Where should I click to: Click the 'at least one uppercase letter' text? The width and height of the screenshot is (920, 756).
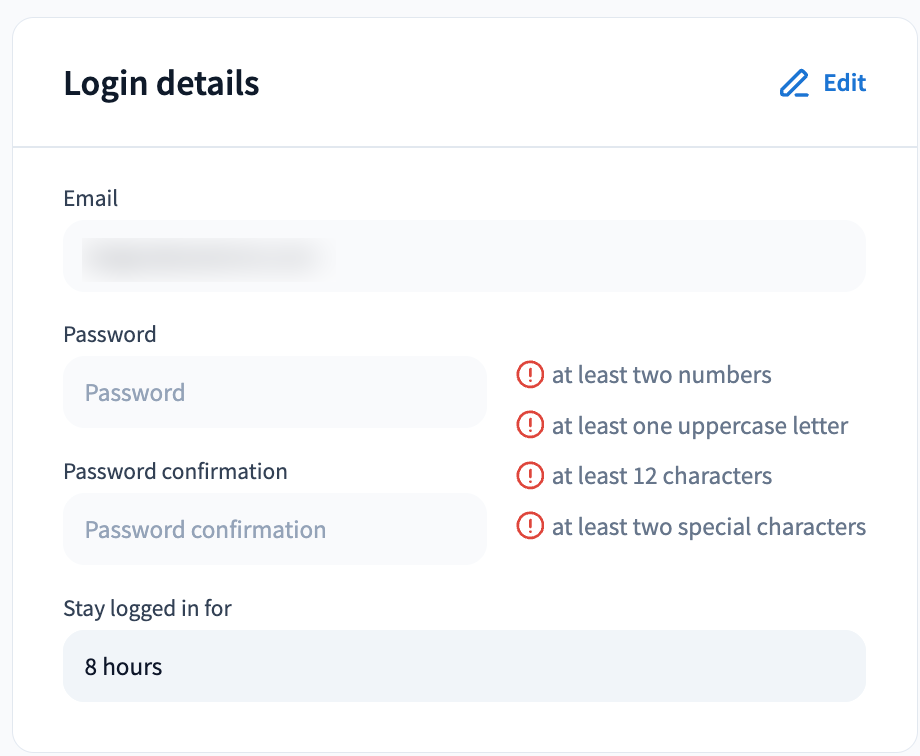coord(699,426)
